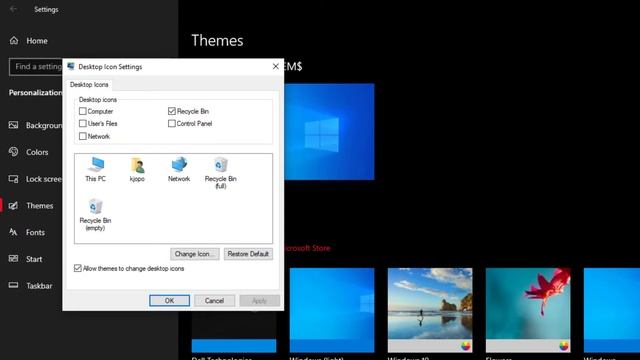Enable the Control Panel checkbox

pos(172,123)
